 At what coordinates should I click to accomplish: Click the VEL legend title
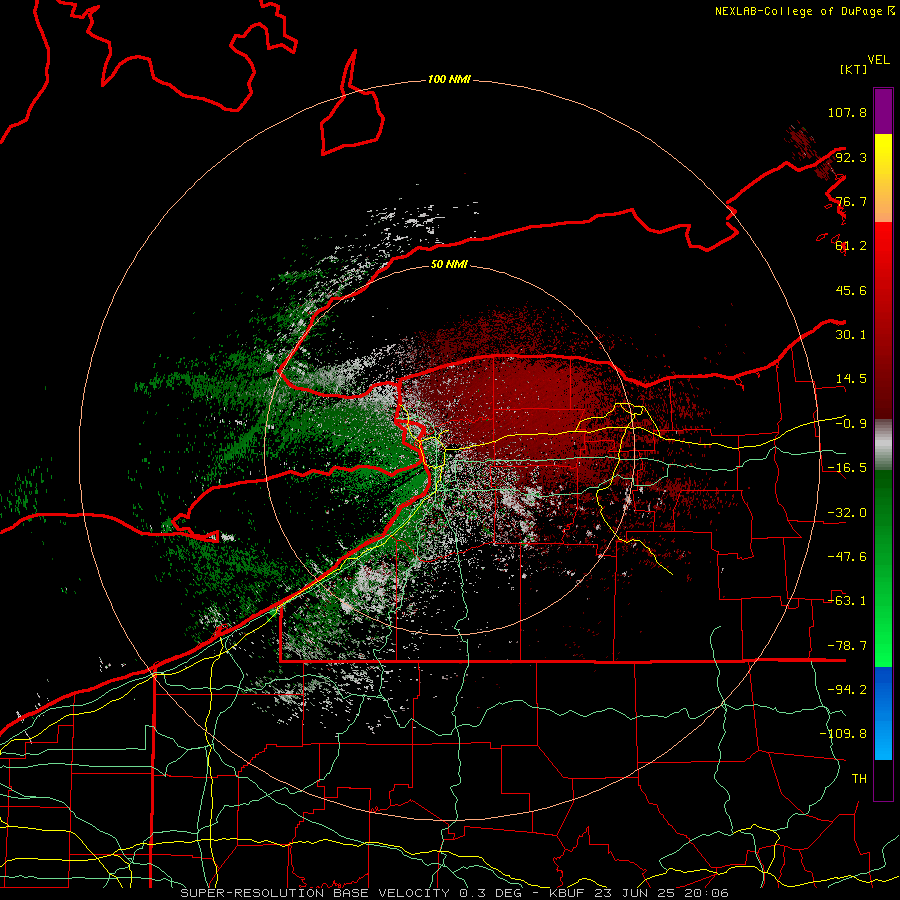pos(879,60)
